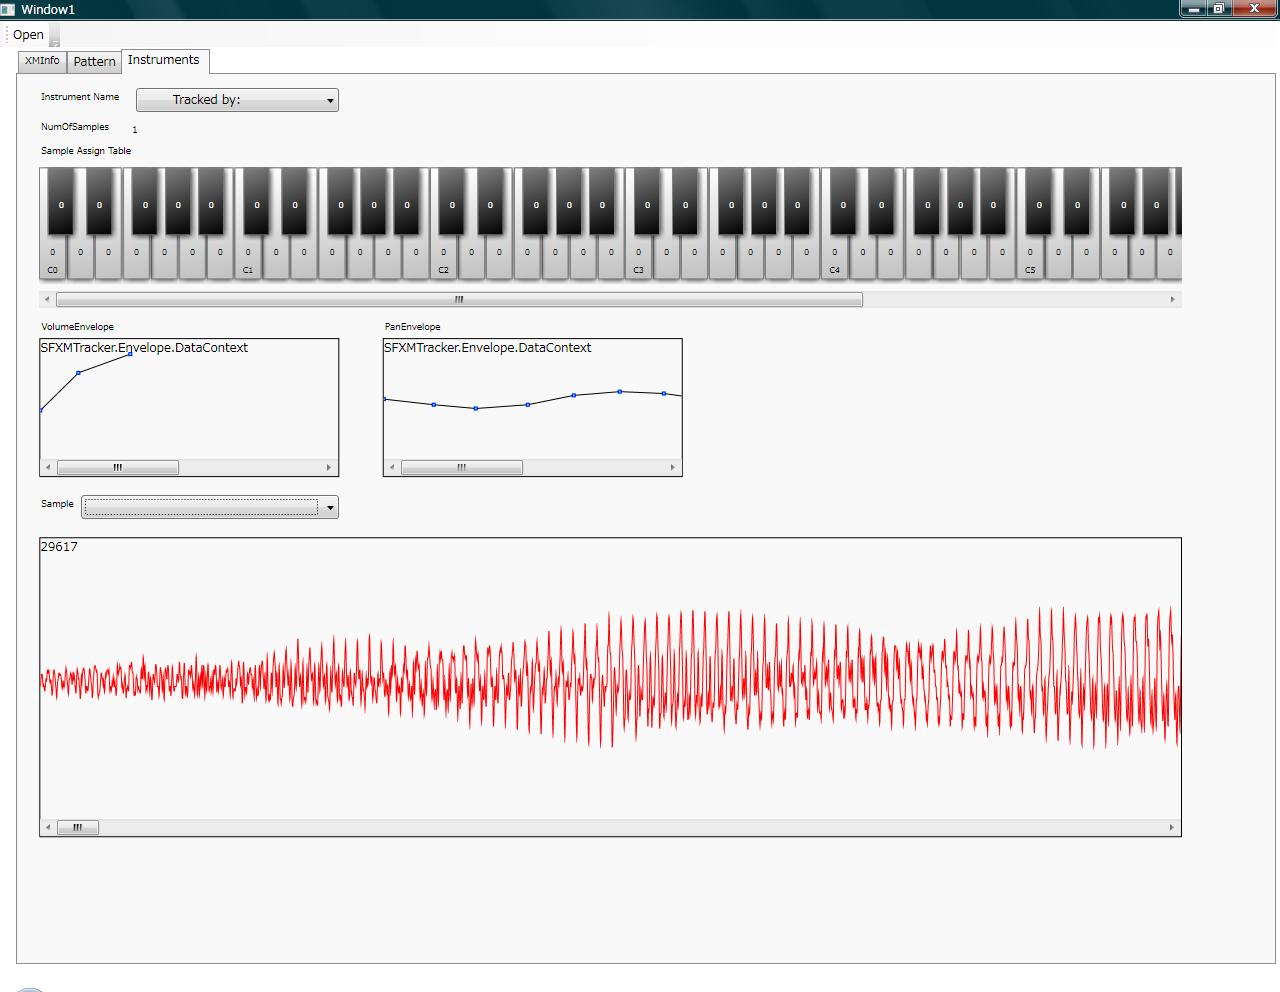Click the PanEnvelope scrollbar thumb

pyautogui.click(x=461, y=467)
